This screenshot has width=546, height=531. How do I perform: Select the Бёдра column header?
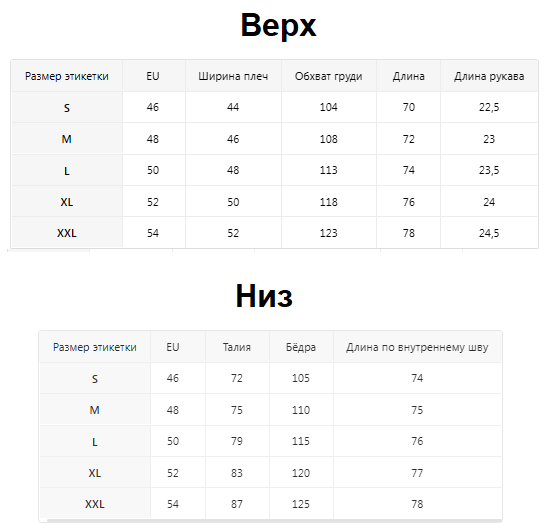point(301,347)
